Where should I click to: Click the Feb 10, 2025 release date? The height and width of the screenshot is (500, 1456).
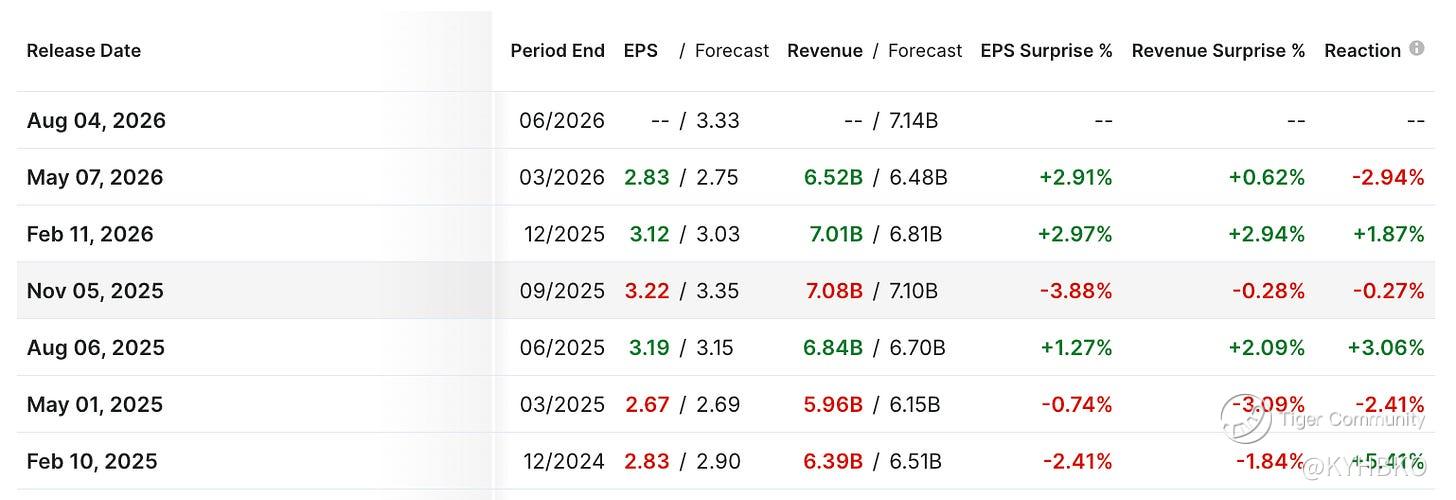pyautogui.click(x=91, y=461)
